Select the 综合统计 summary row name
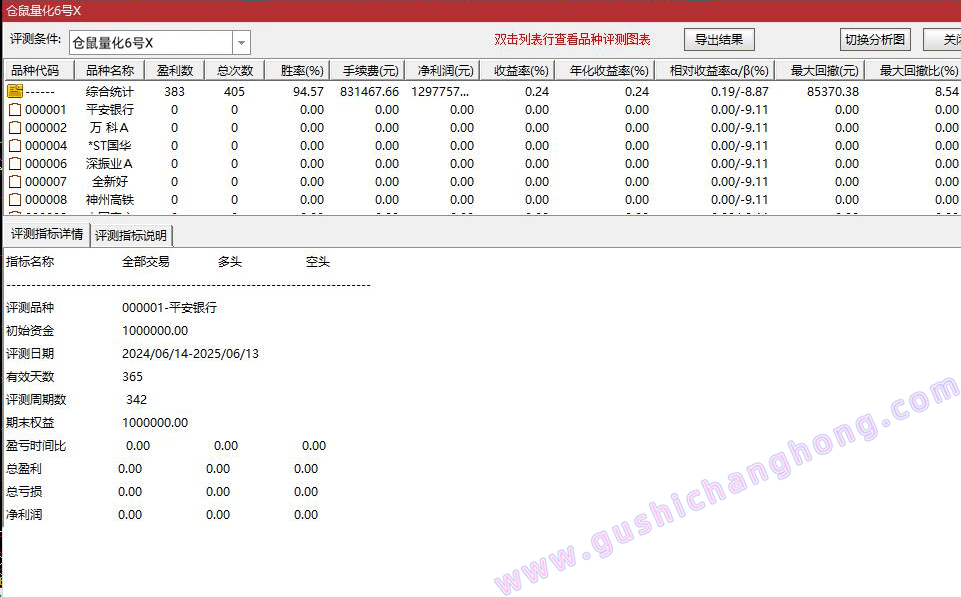Screen dimensions: 961x597 pyautogui.click(x=110, y=91)
